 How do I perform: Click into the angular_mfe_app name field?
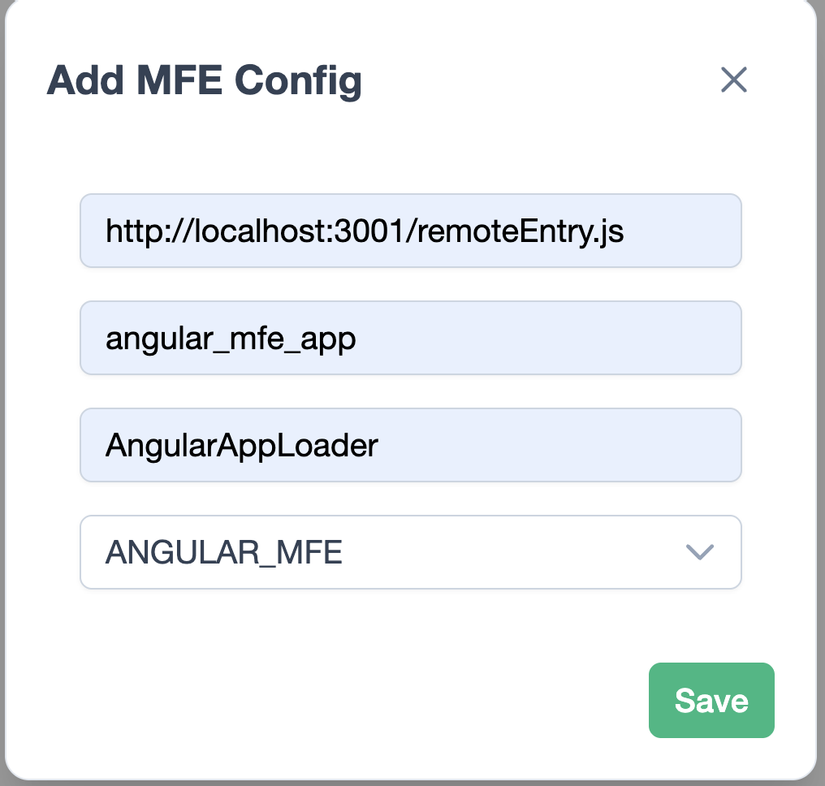coord(410,338)
